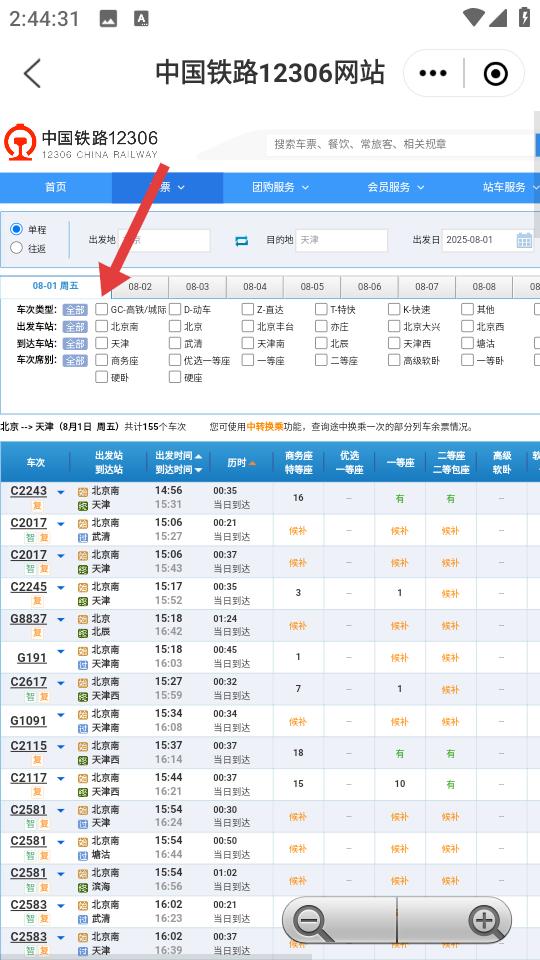Click the 复 badge under G8837
540x960 pixels.
click(37, 633)
